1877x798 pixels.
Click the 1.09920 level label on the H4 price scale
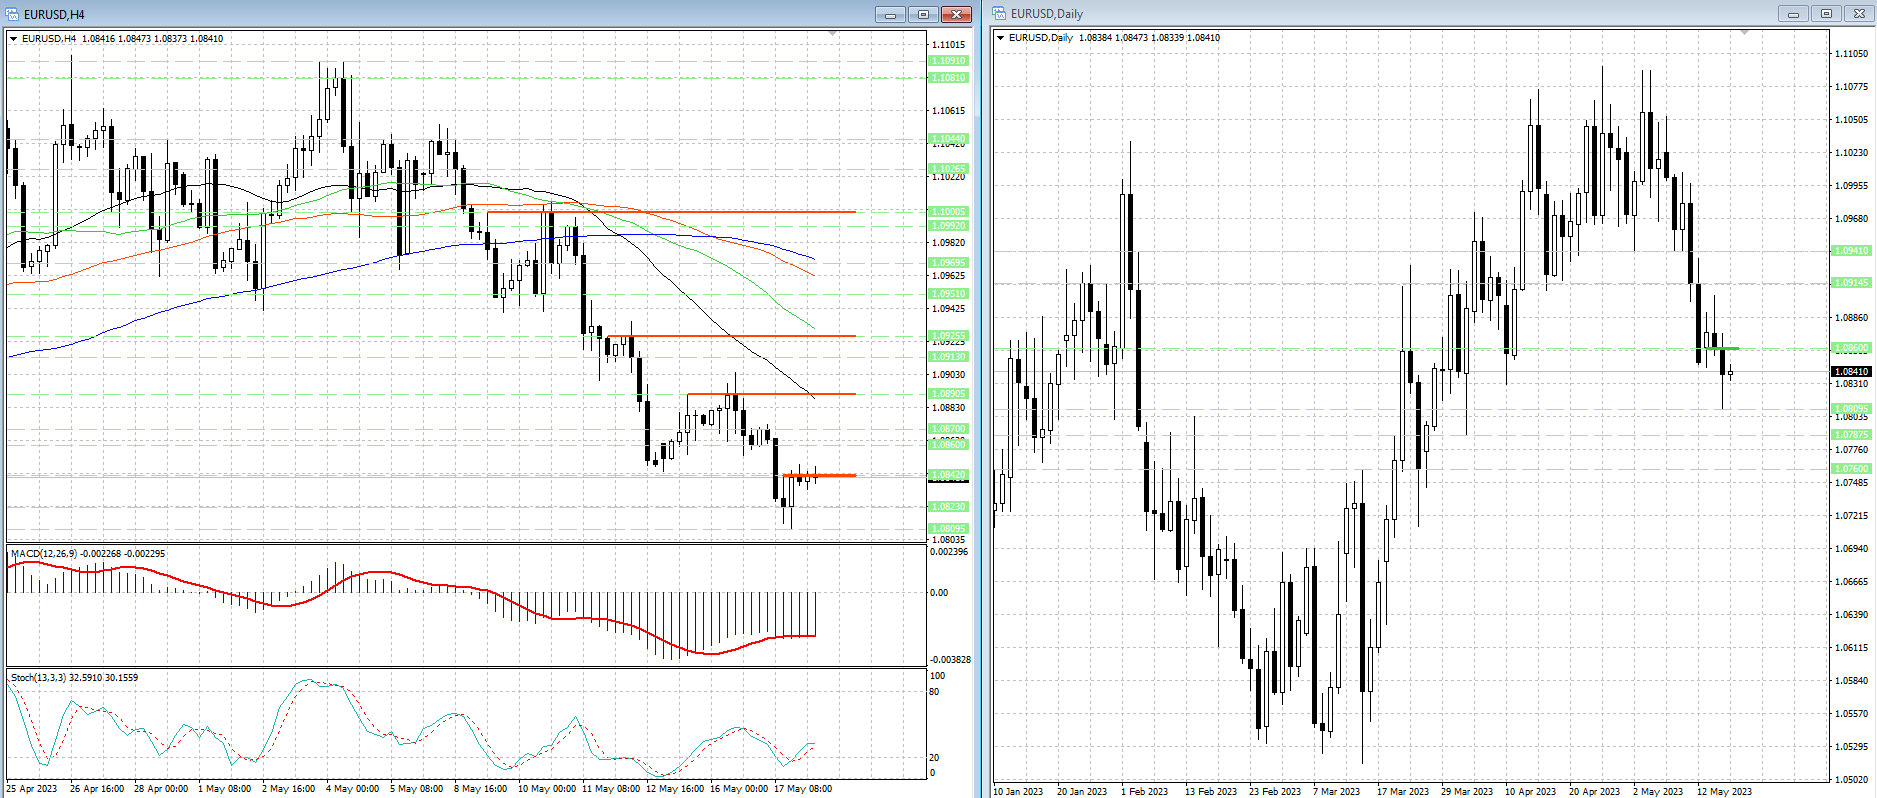pyautogui.click(x=949, y=226)
